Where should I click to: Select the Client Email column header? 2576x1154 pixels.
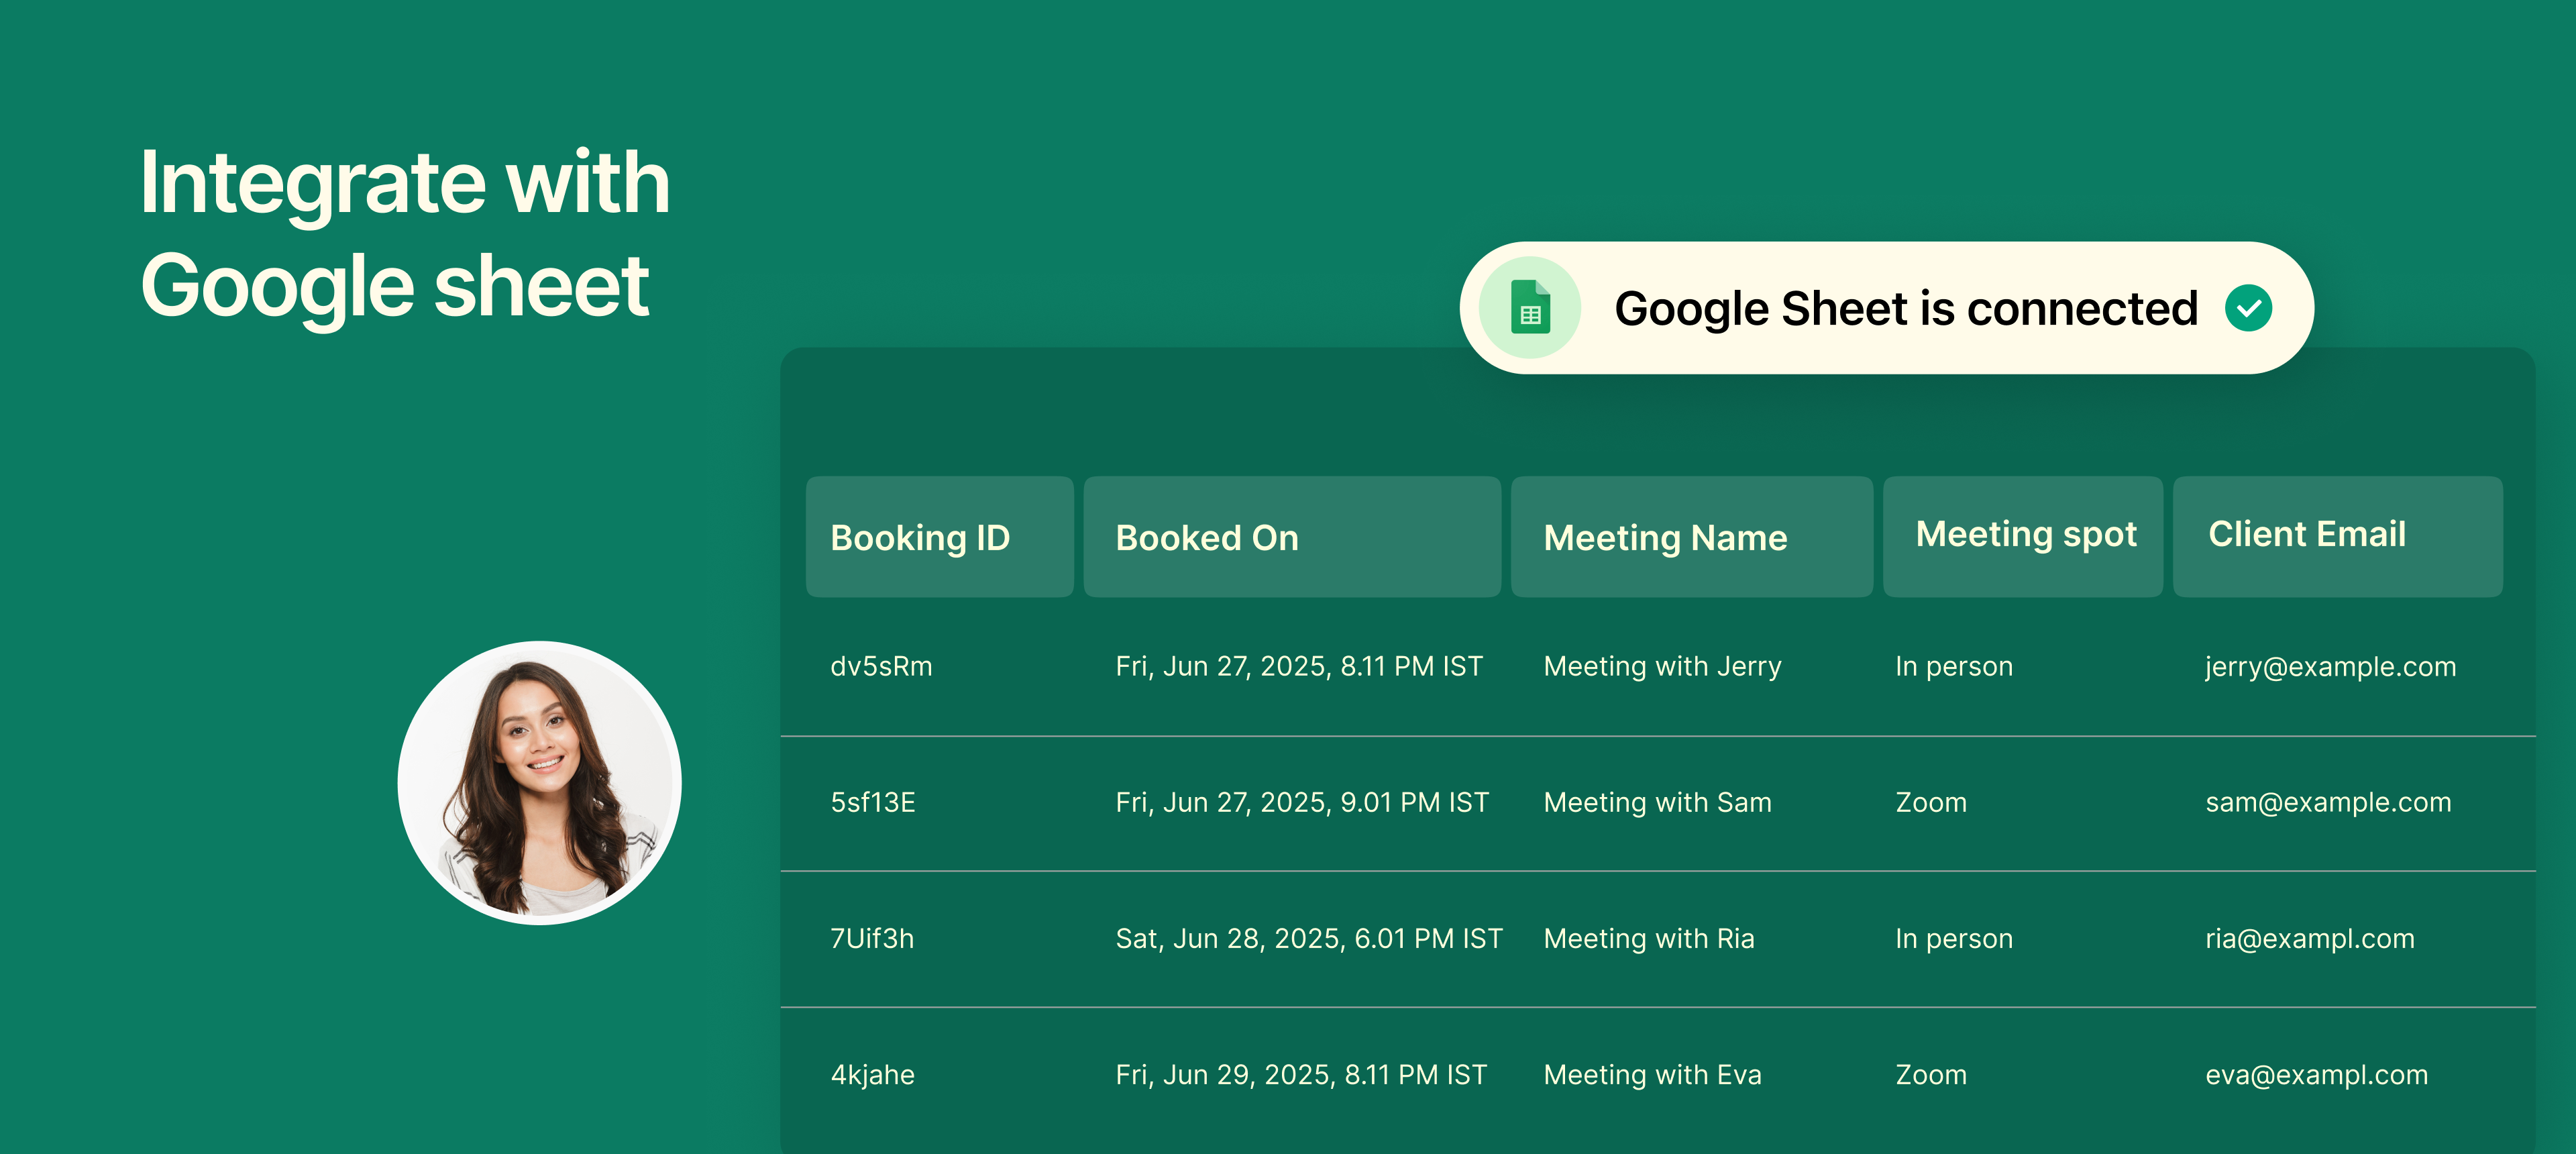coord(2338,537)
